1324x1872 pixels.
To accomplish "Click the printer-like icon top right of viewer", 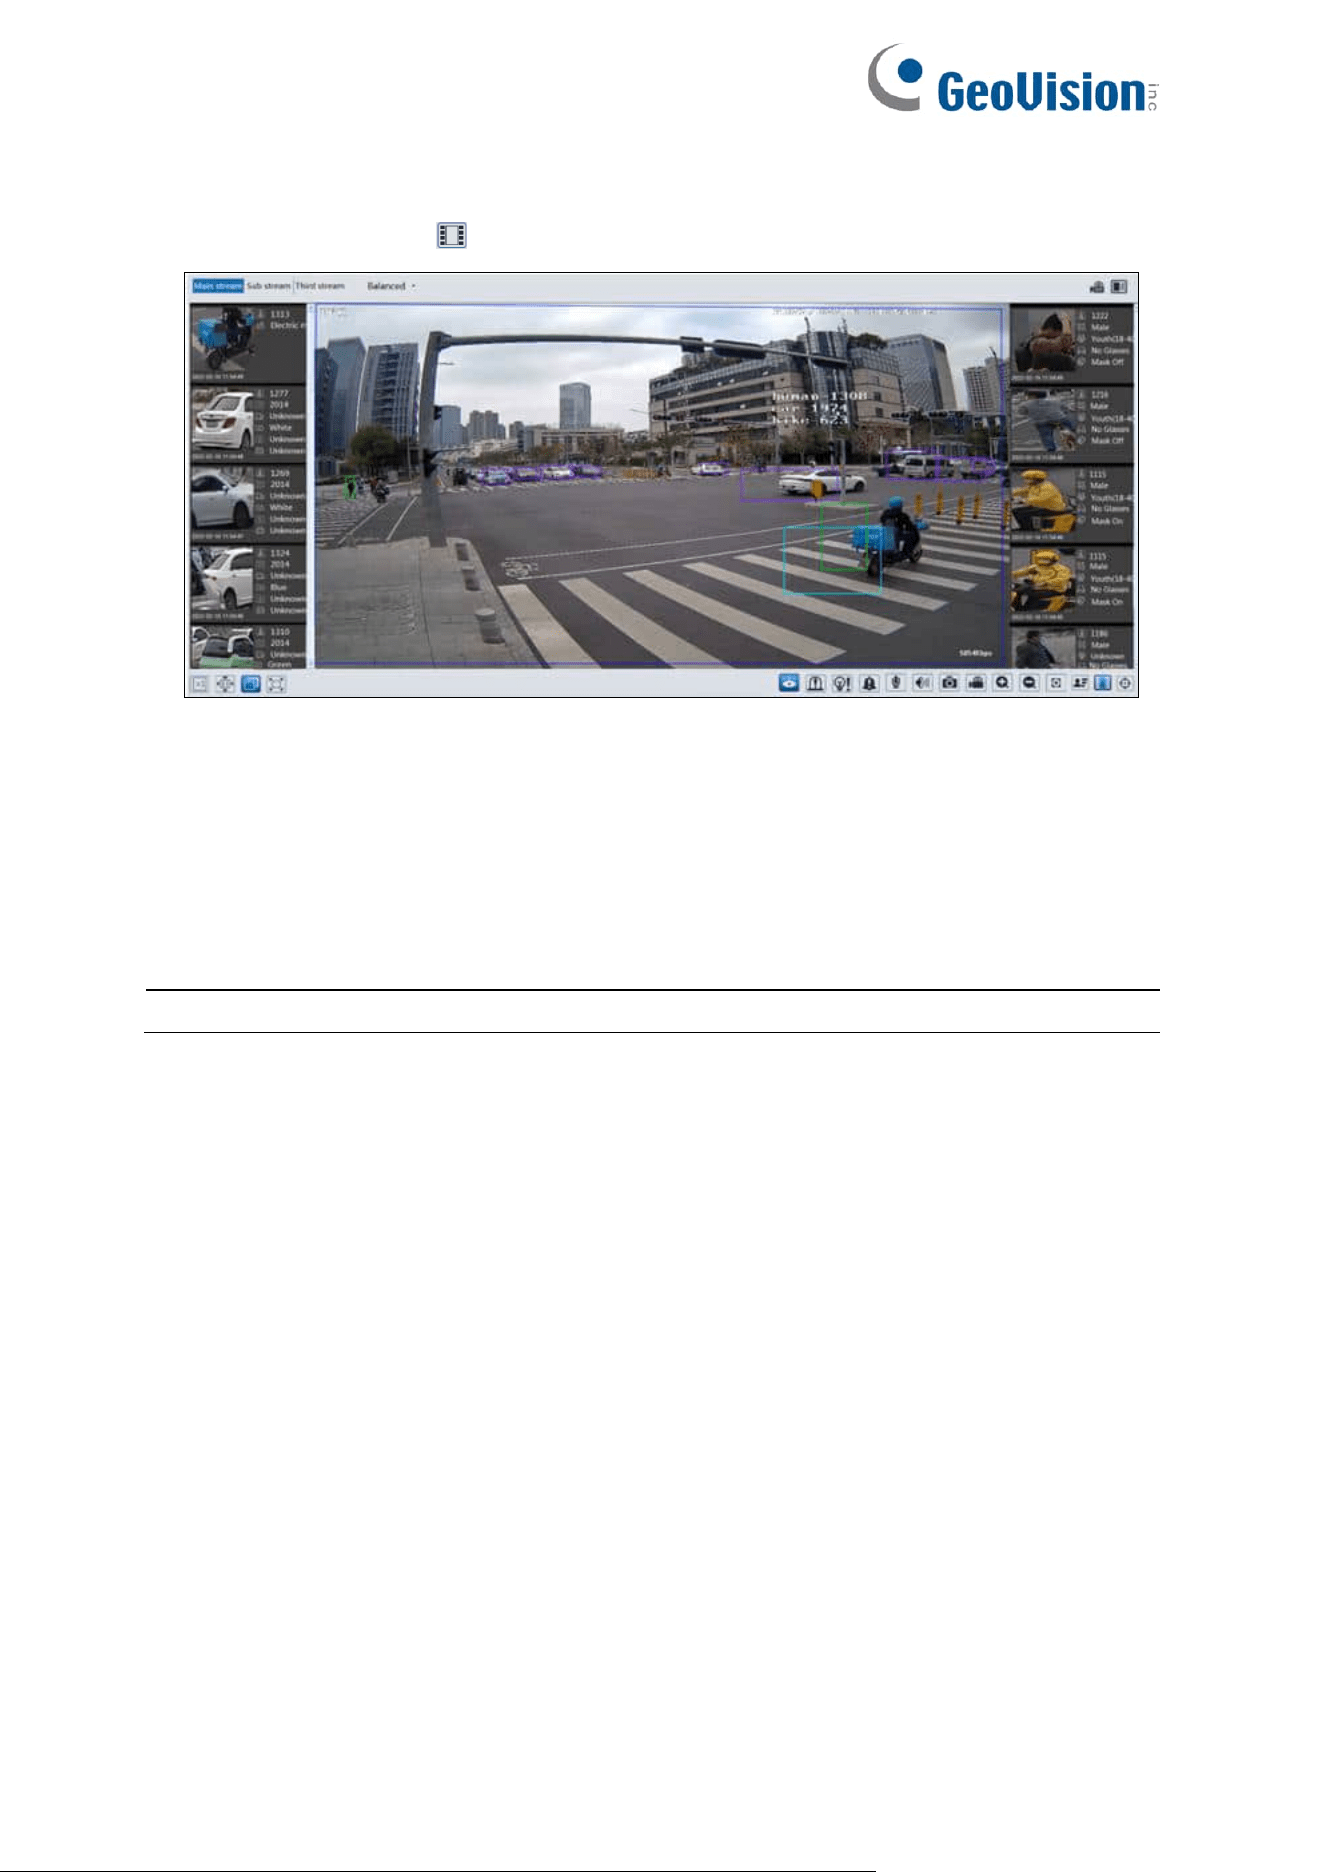I will pos(1097,287).
